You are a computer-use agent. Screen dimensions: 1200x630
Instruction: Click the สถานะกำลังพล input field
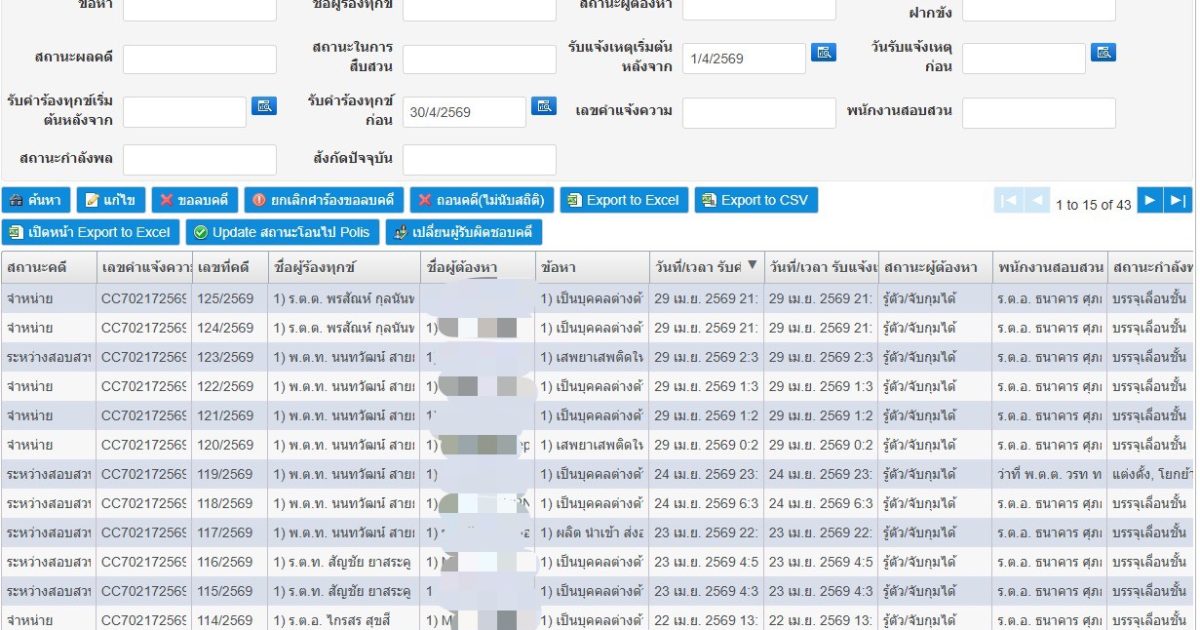click(200, 159)
